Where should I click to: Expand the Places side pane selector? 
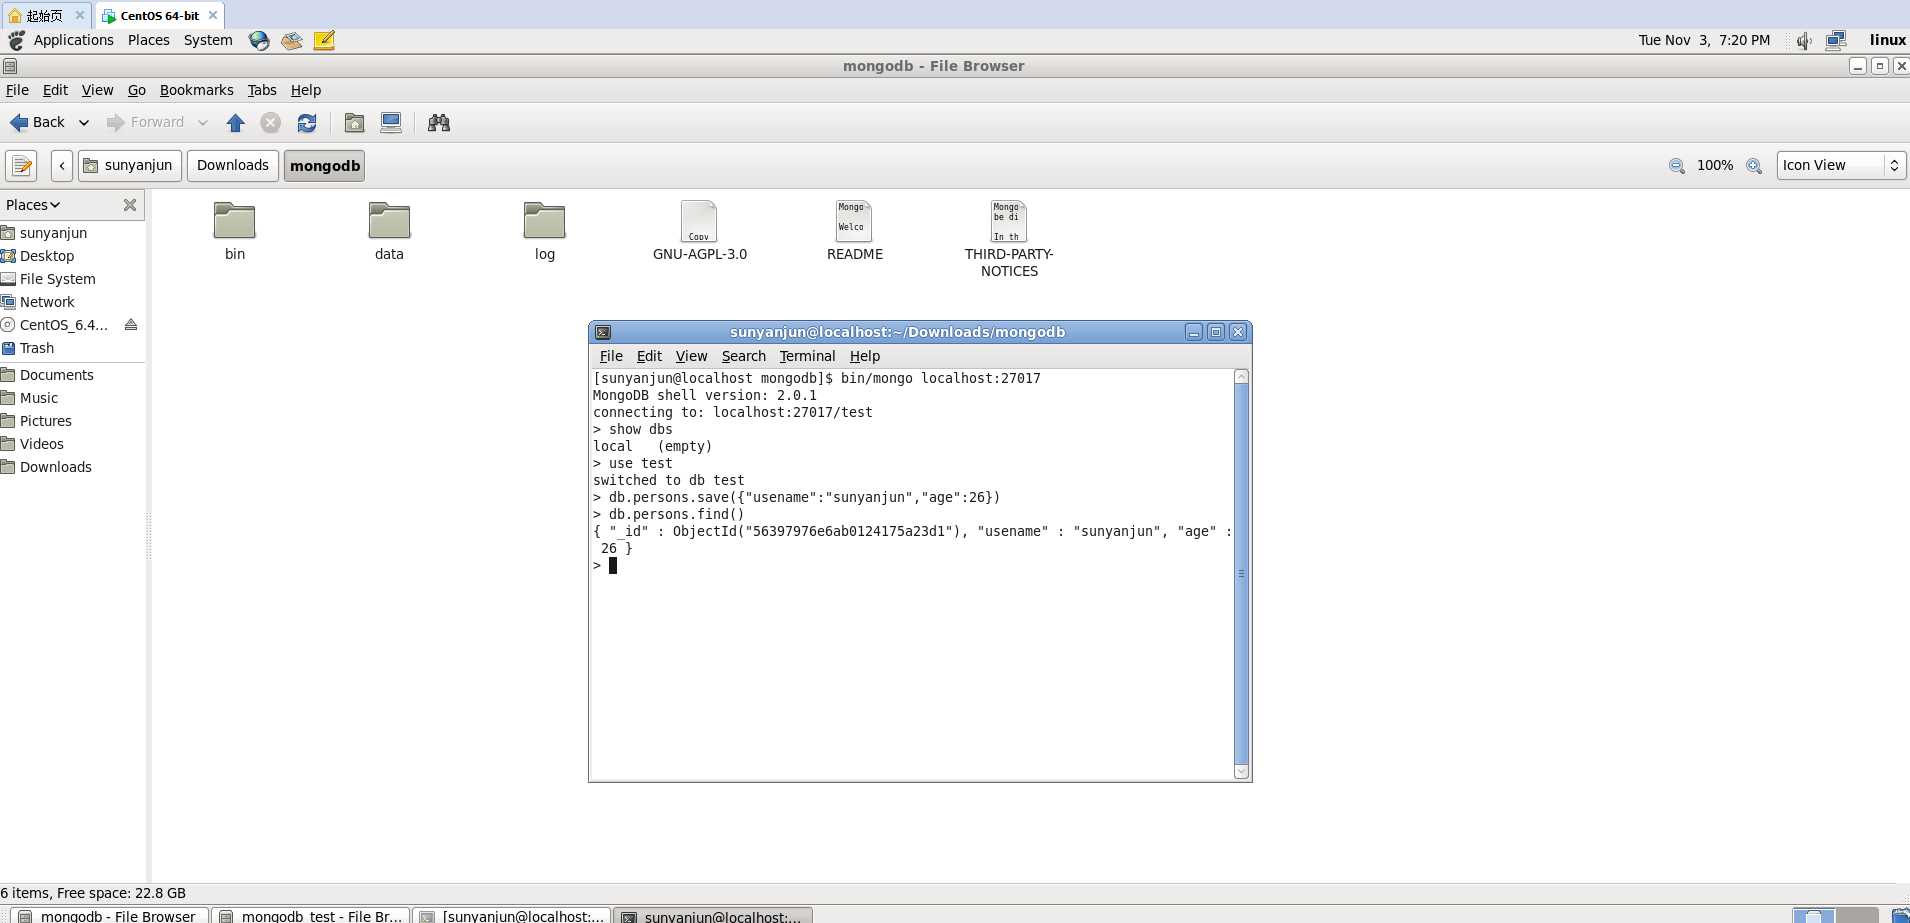tap(33, 205)
